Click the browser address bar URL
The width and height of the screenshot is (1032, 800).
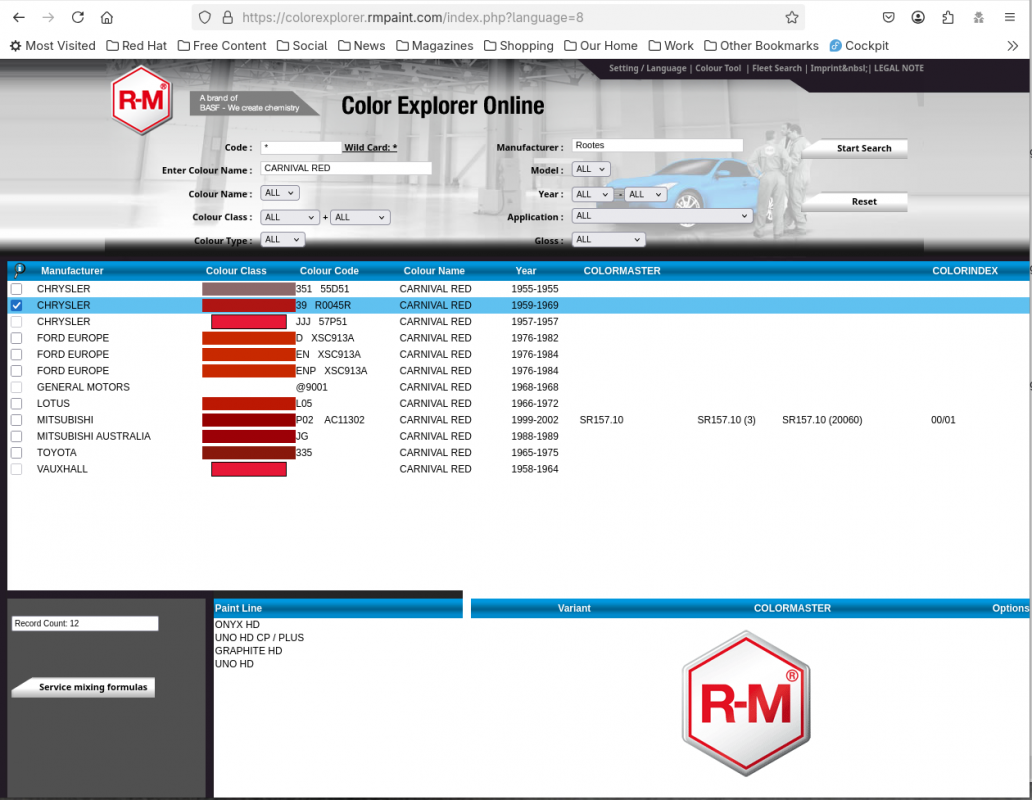point(413,18)
